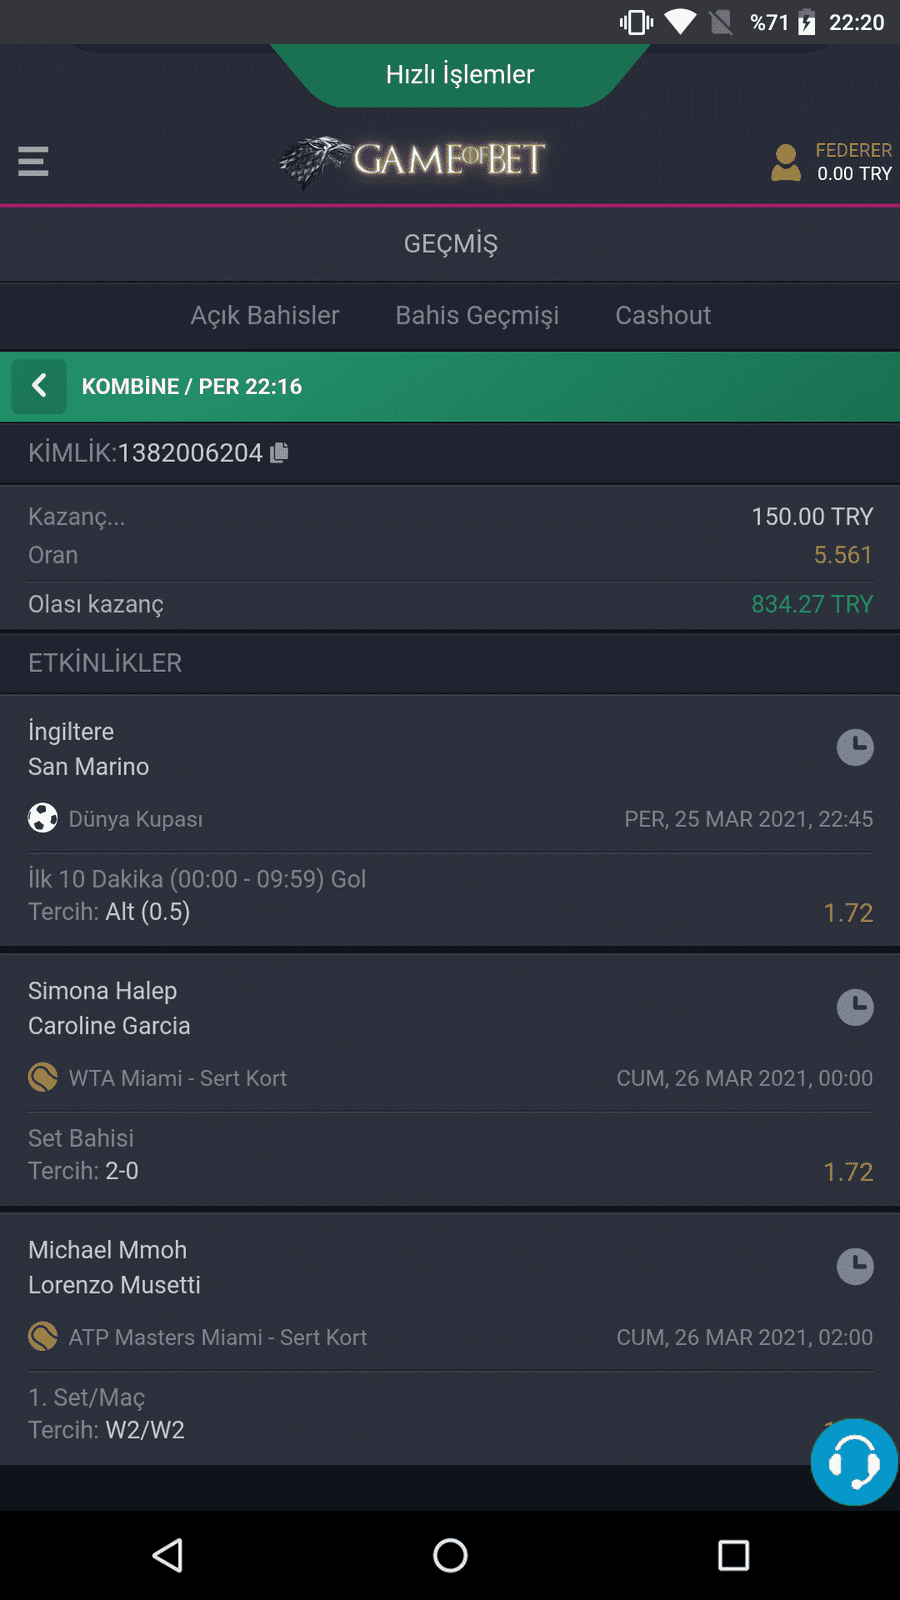This screenshot has width=900, height=1600.
Task: Tap the 0.00 TRY account balance
Action: coord(854,174)
